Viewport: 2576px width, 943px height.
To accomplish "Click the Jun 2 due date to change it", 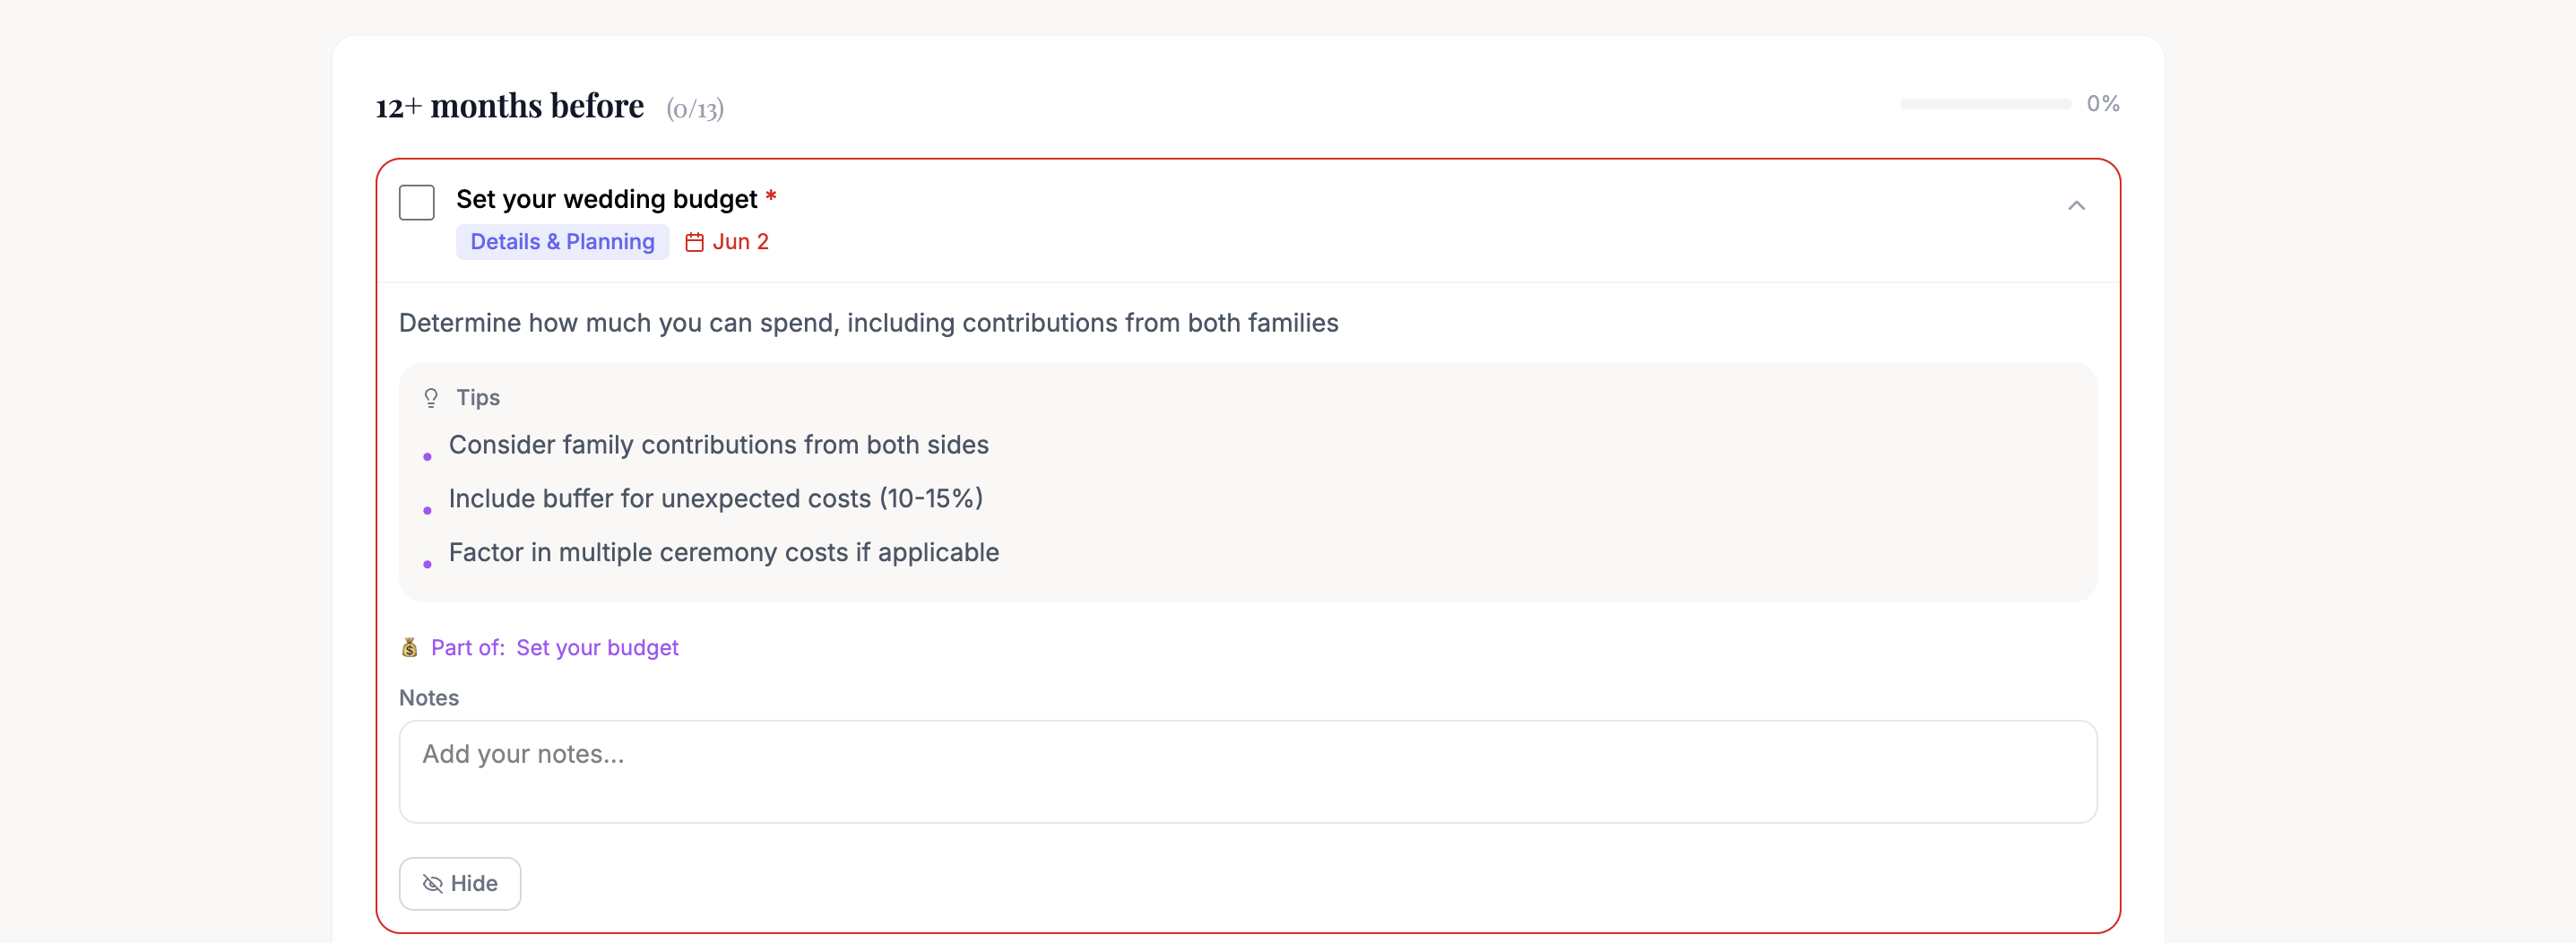I will (740, 241).
